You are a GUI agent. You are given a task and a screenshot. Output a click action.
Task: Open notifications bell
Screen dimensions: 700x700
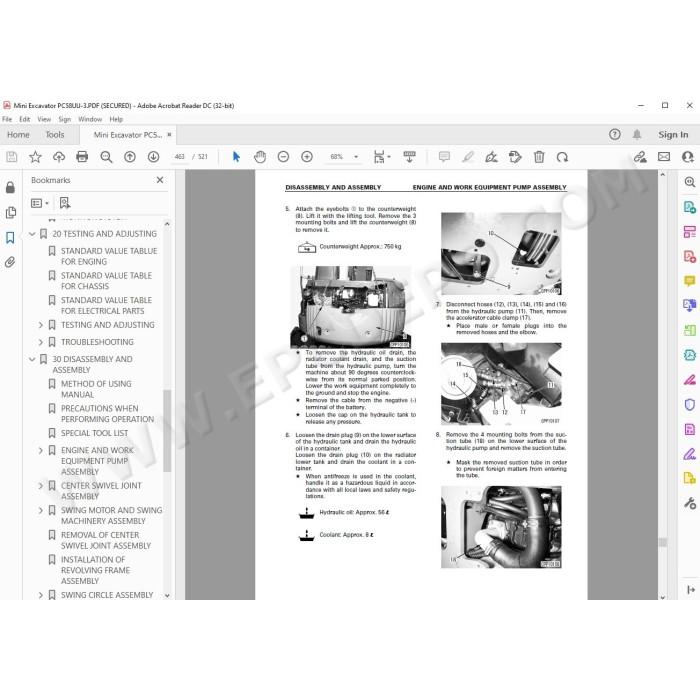click(637, 134)
